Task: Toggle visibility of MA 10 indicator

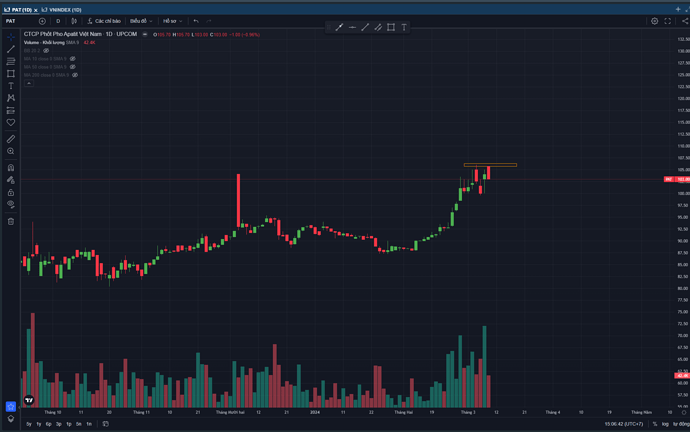Action: [x=73, y=59]
